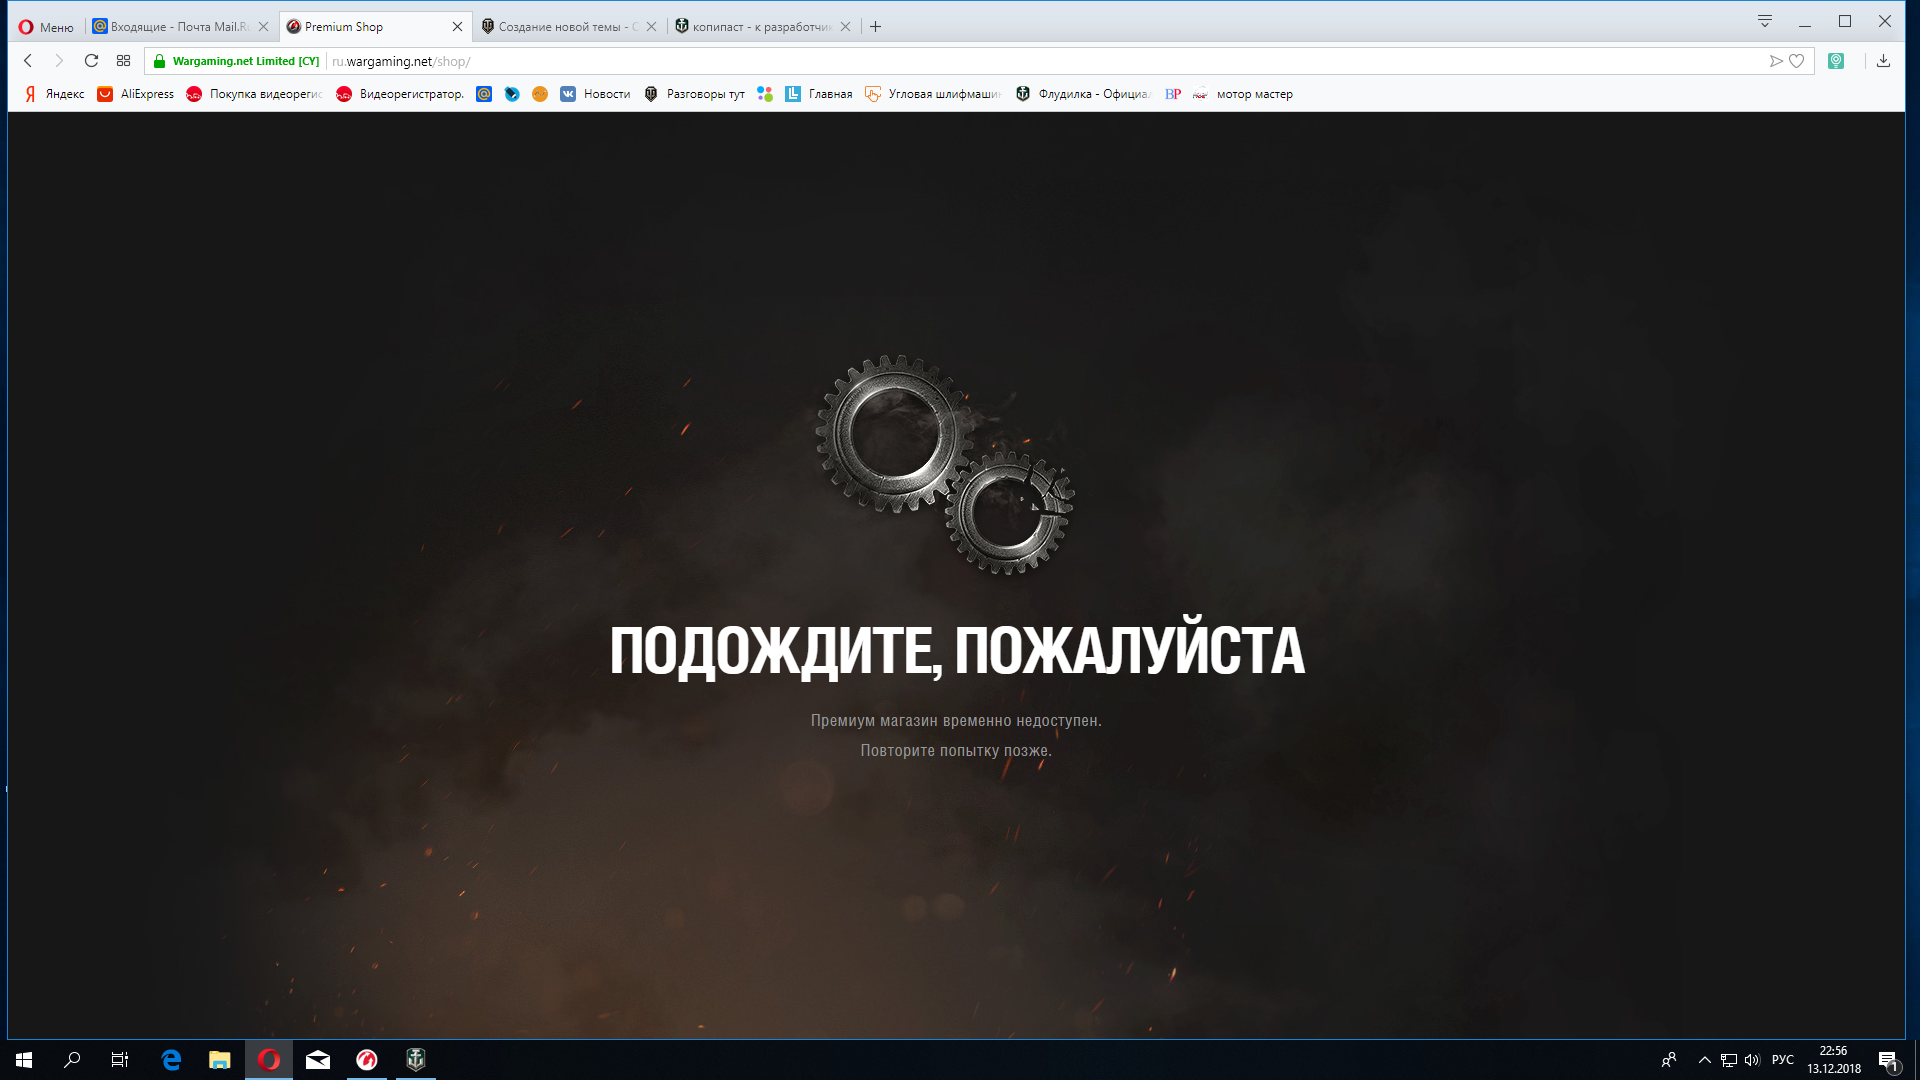Open Speed Dial start page icon

[123, 61]
